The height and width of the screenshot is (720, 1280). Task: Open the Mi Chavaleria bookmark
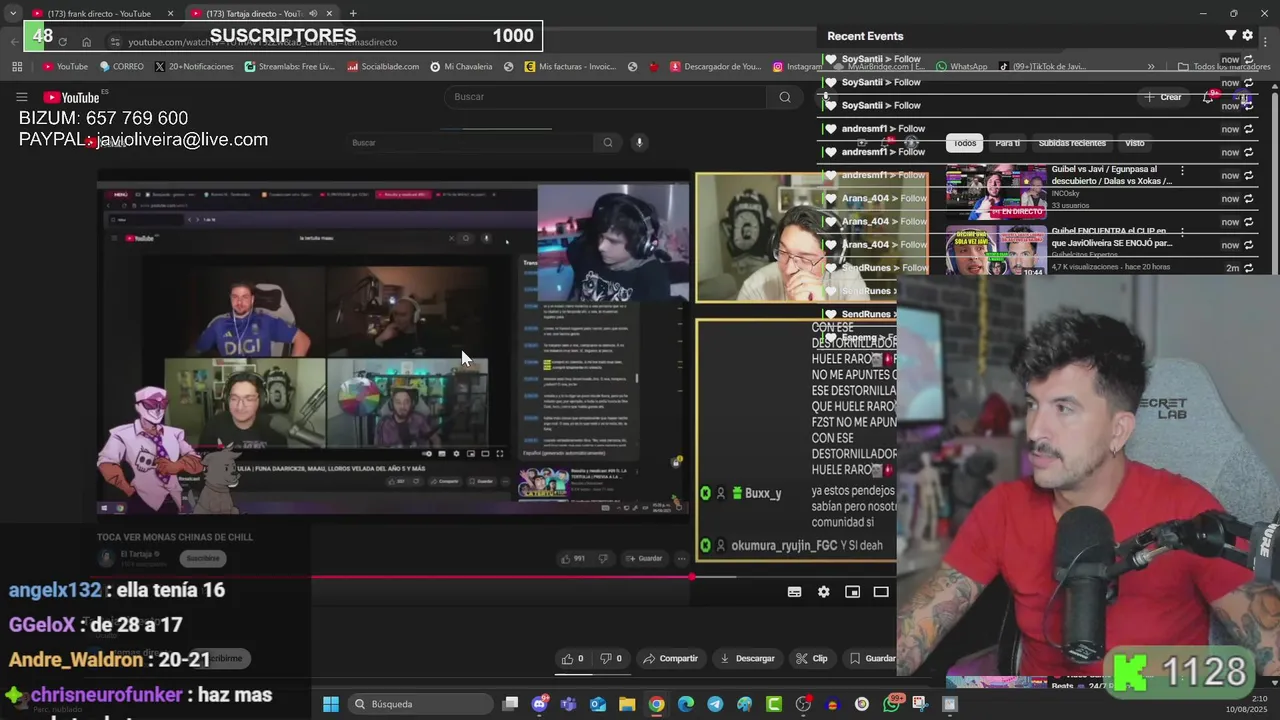pyautogui.click(x=461, y=67)
